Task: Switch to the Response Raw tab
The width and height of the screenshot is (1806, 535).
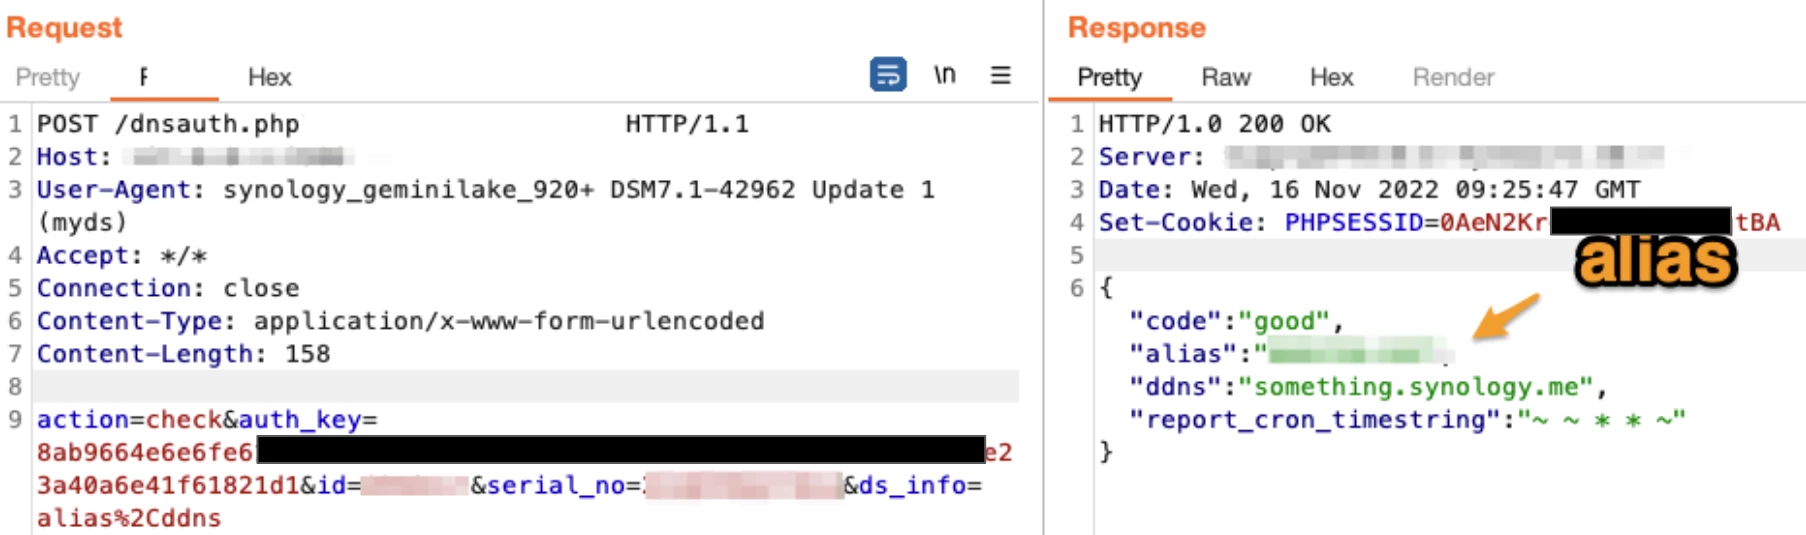Action: (1225, 77)
